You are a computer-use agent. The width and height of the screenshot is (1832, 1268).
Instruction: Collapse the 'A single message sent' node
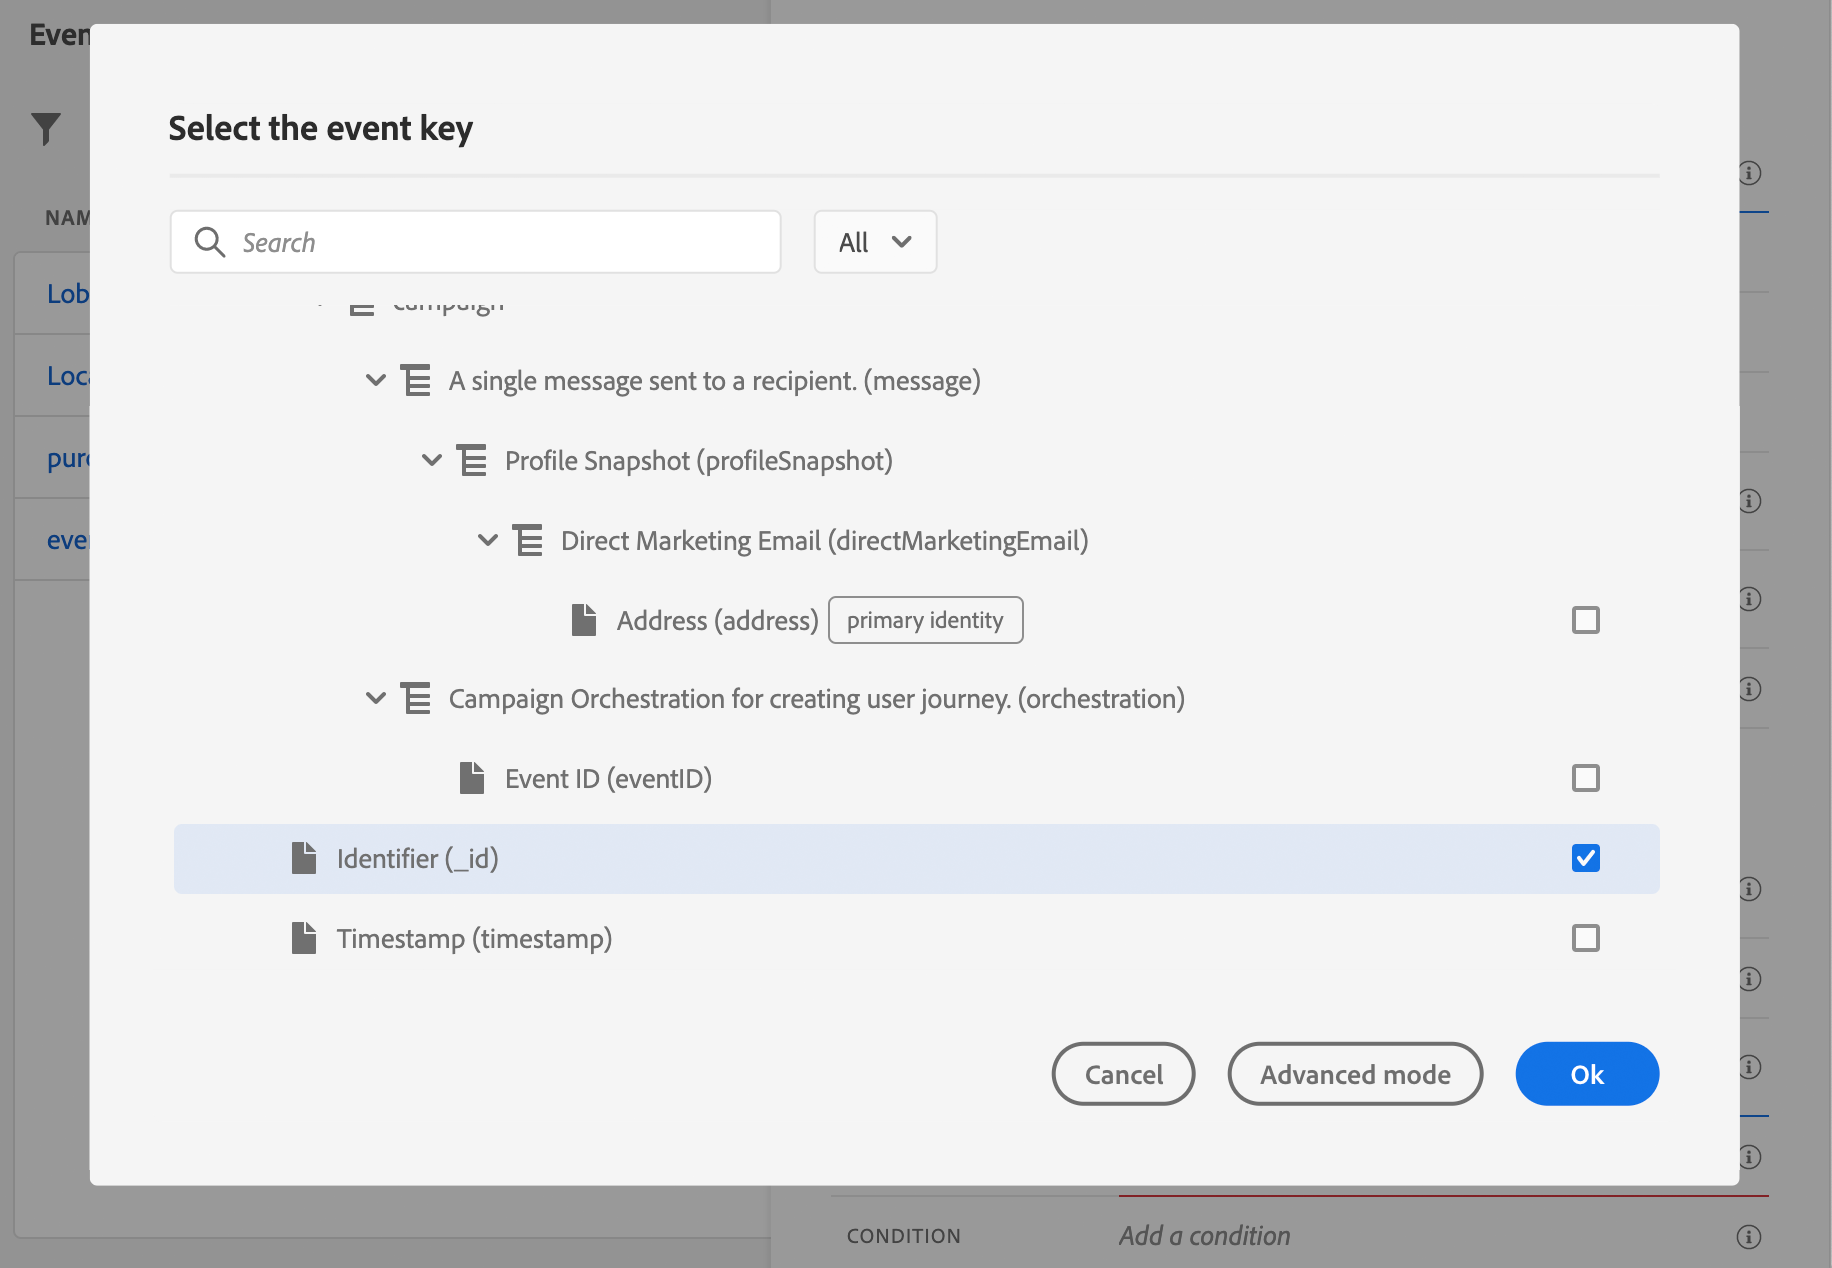376,380
